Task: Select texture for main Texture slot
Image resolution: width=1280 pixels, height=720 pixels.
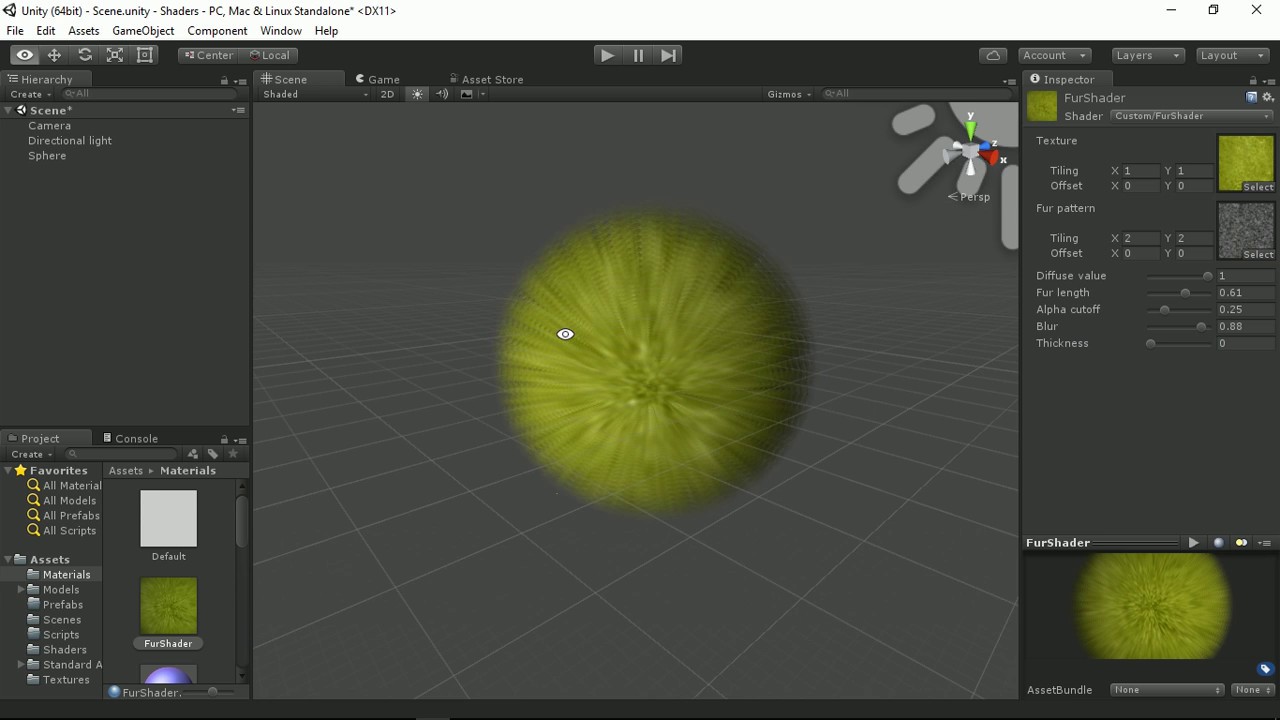Action: click(1258, 187)
